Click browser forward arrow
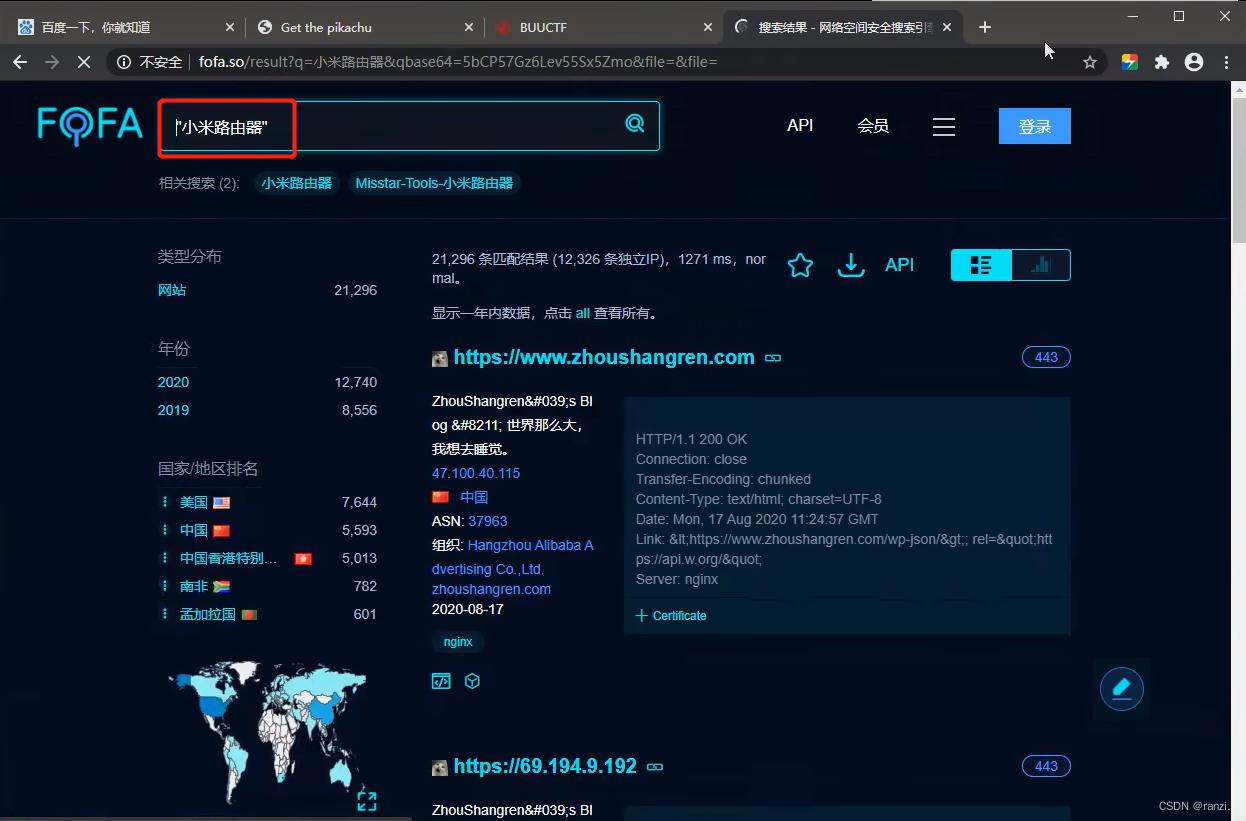The height and width of the screenshot is (821, 1246). (52, 62)
